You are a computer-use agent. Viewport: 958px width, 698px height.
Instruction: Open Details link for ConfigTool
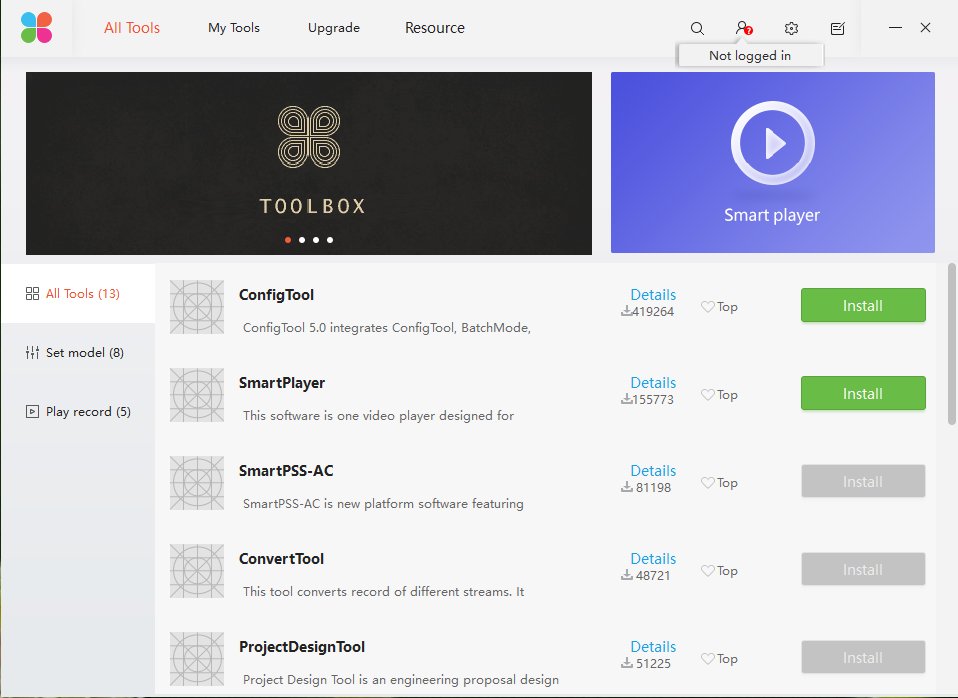[x=653, y=295]
